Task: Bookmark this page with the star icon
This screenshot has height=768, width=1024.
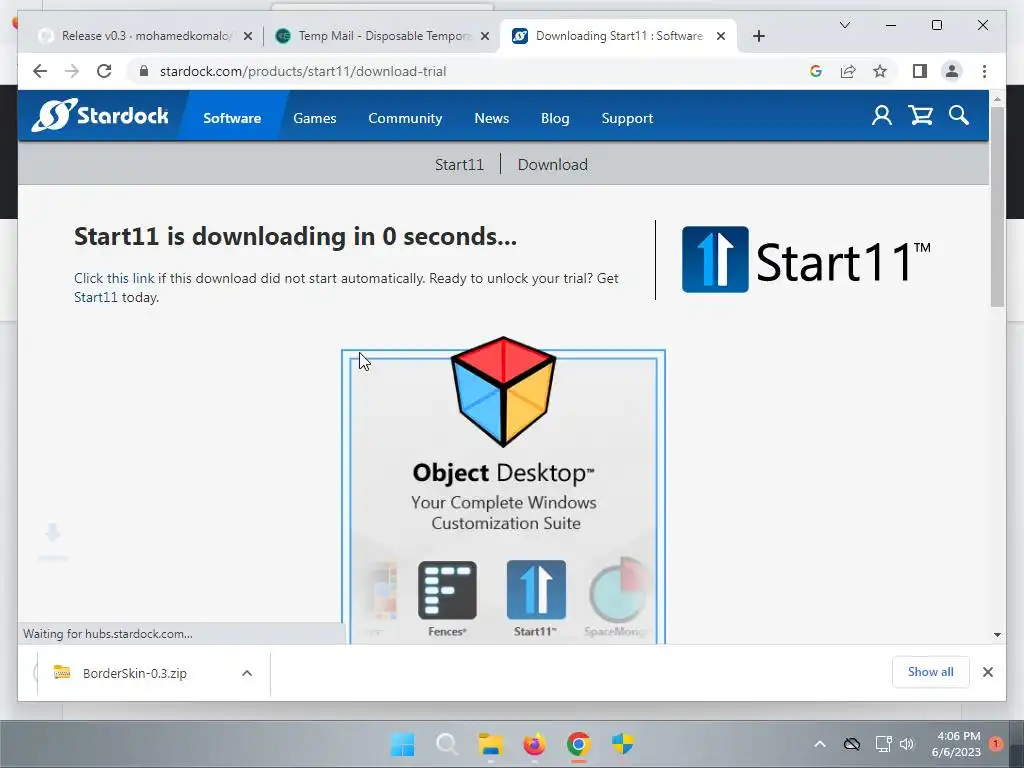Action: (x=880, y=71)
